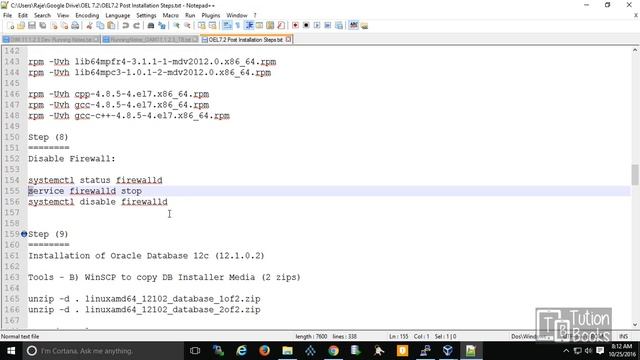
Task: Click the Open file toolbar icon
Action: tap(21, 26)
